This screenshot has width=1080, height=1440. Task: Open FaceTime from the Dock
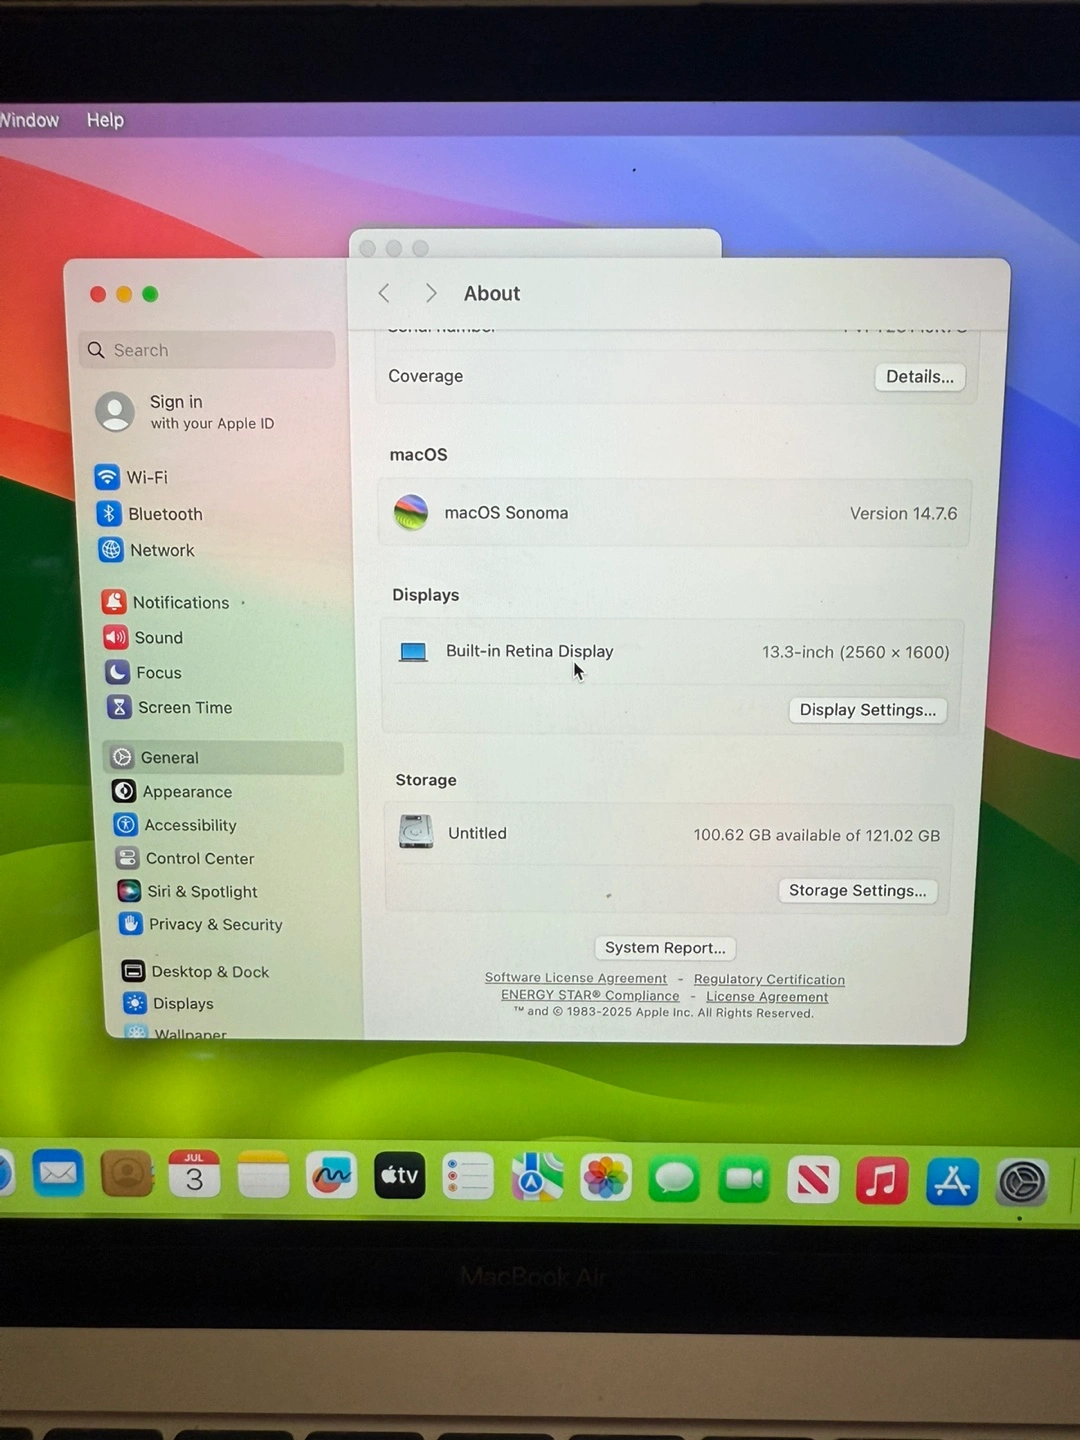click(x=744, y=1180)
